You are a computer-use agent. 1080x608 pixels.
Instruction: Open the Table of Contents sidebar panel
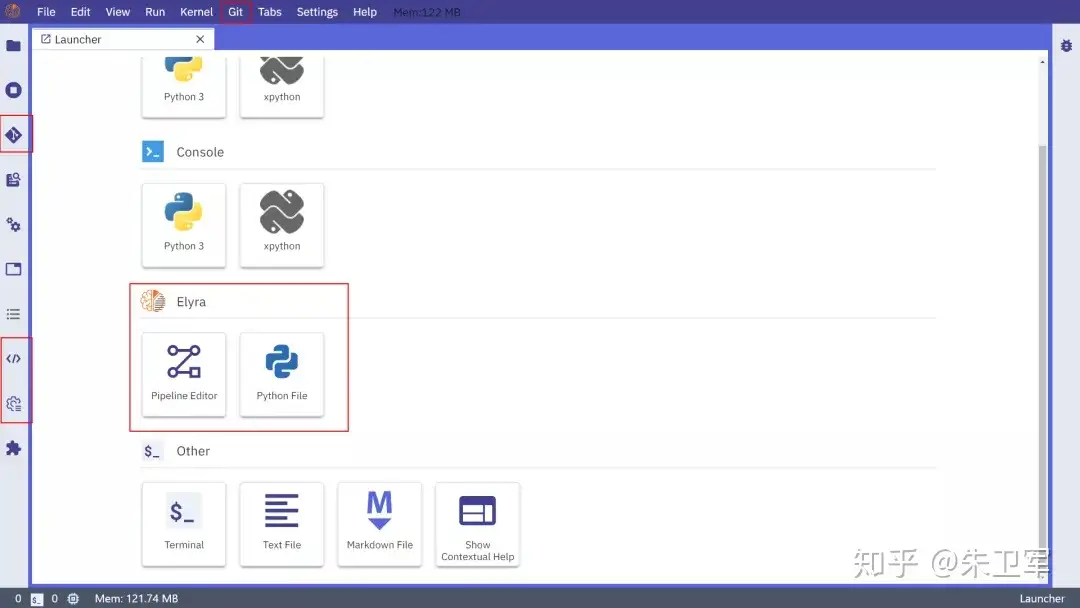(13, 314)
